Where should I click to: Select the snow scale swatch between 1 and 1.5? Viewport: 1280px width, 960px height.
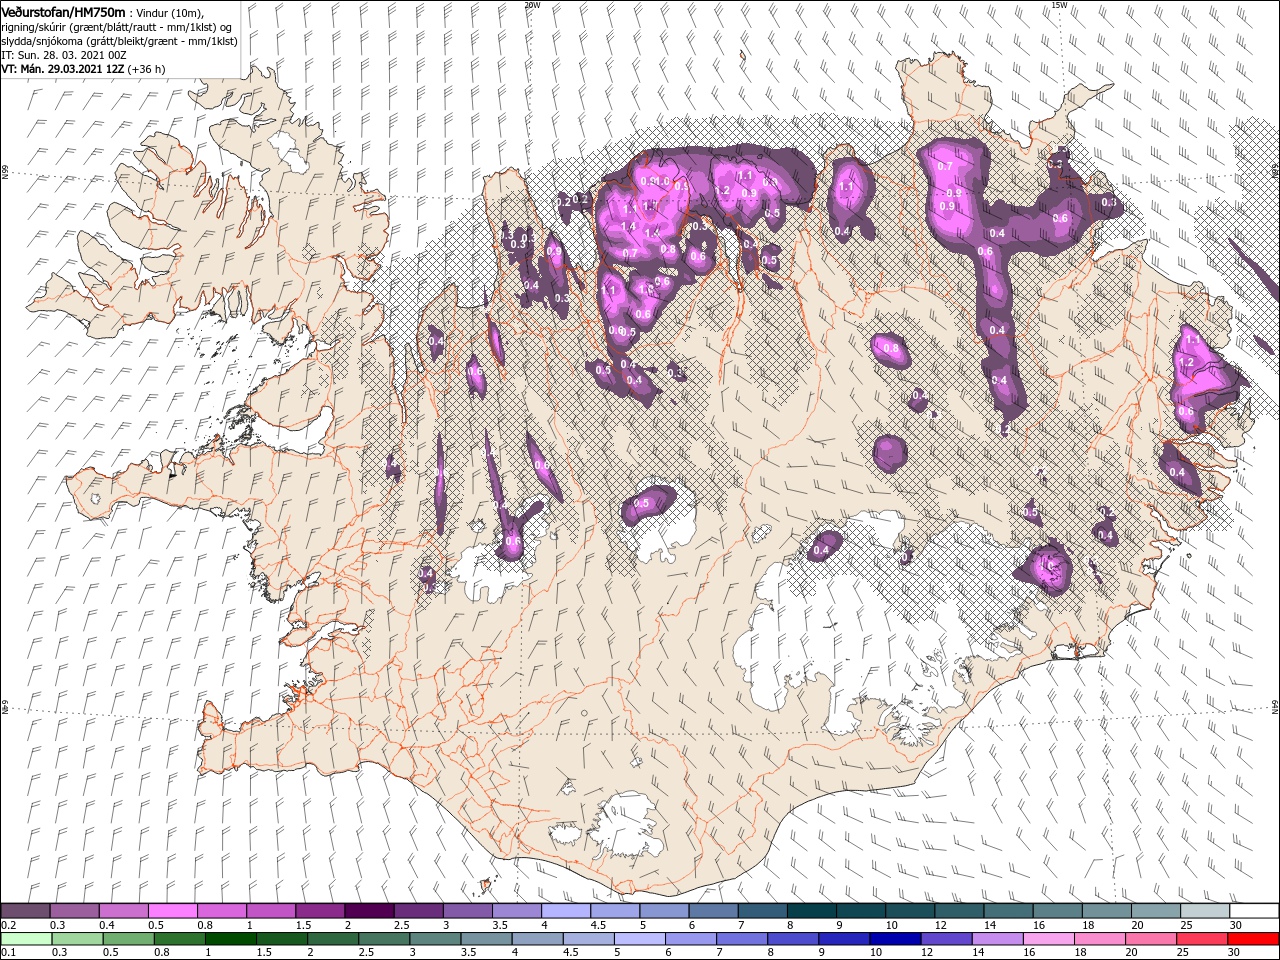(270, 911)
